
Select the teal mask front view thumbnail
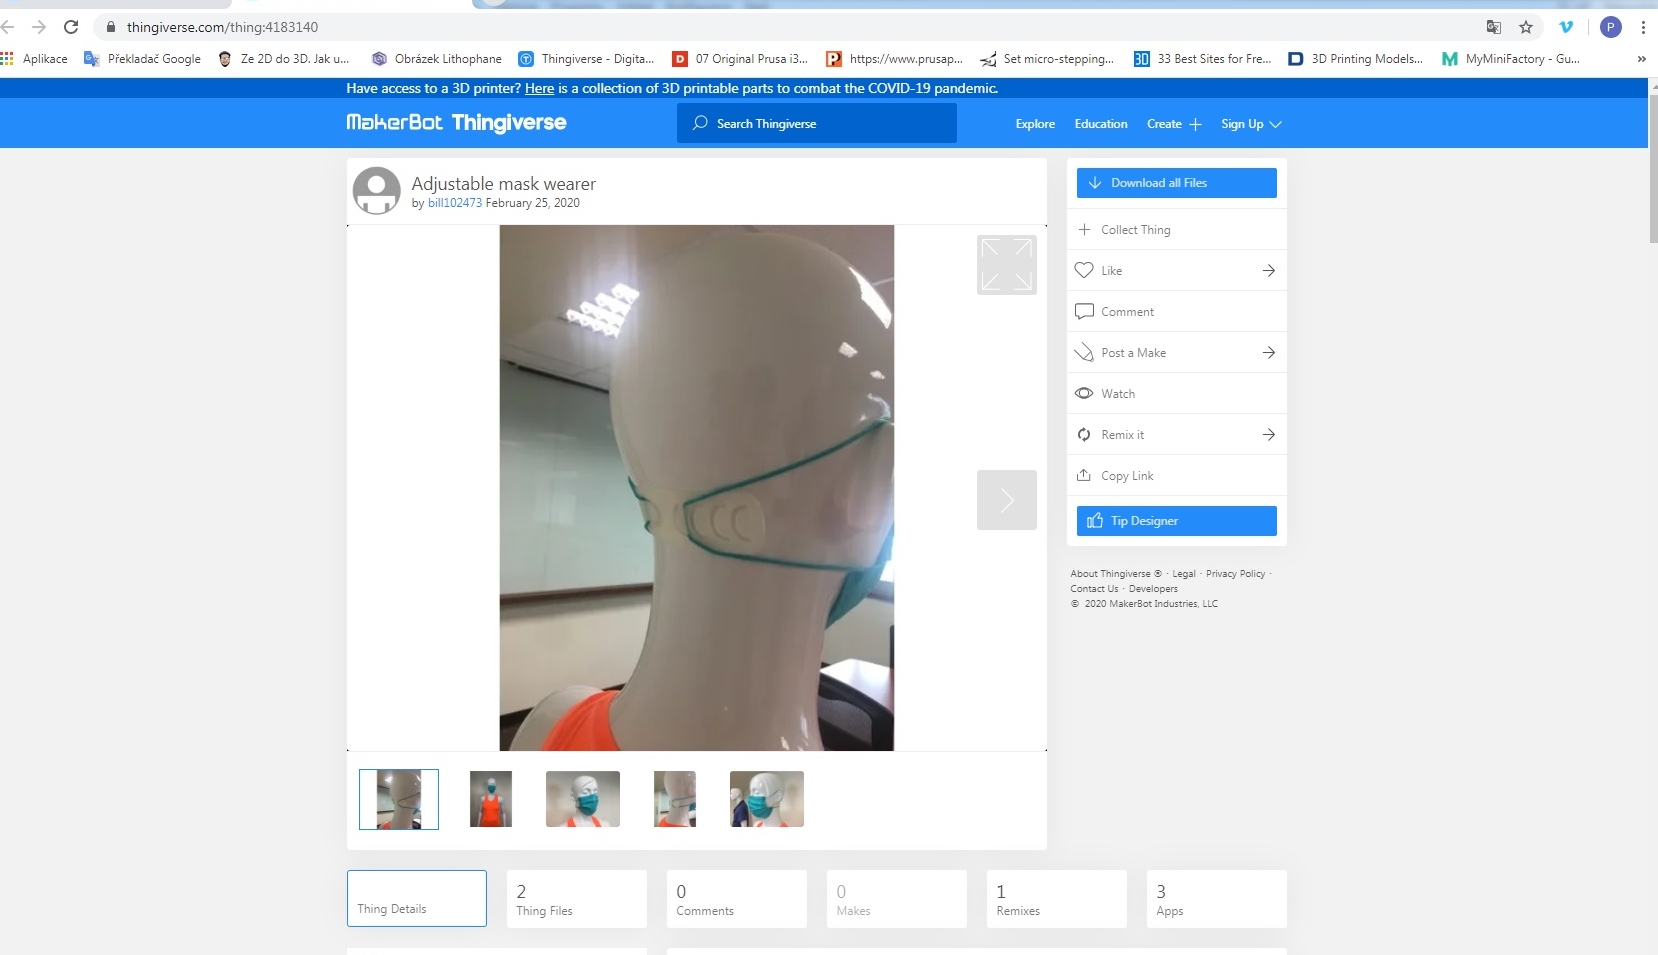click(583, 799)
